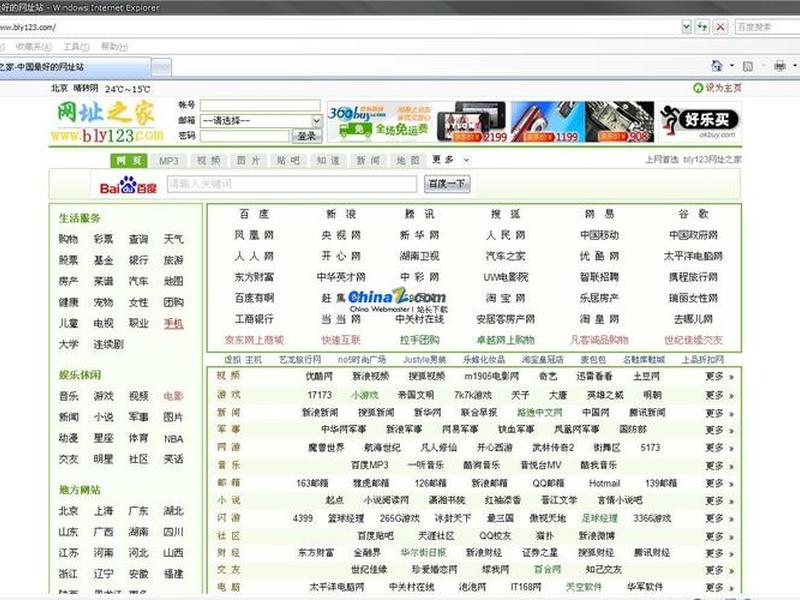The image size is (800, 600).
Task: Select the 贴吧 search tab
Action: click(288, 161)
